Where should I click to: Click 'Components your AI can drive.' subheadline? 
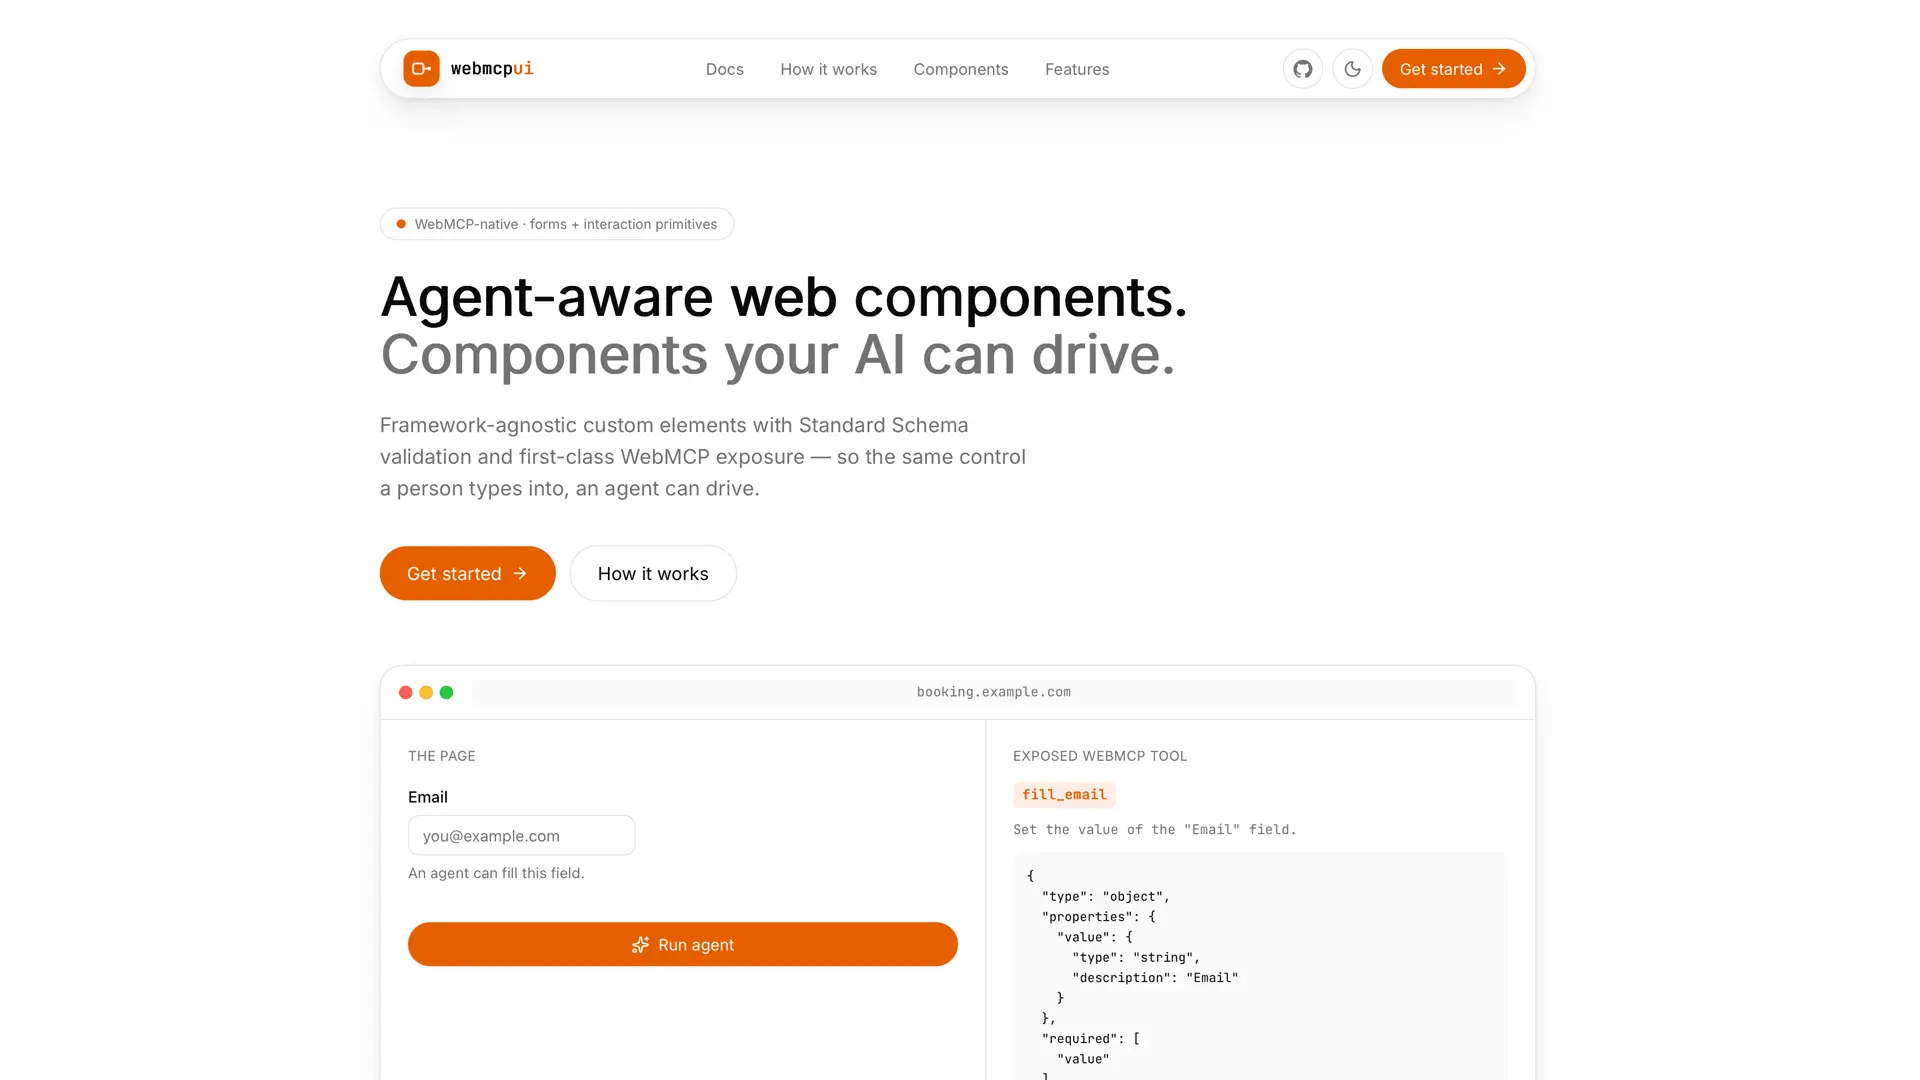coord(777,355)
